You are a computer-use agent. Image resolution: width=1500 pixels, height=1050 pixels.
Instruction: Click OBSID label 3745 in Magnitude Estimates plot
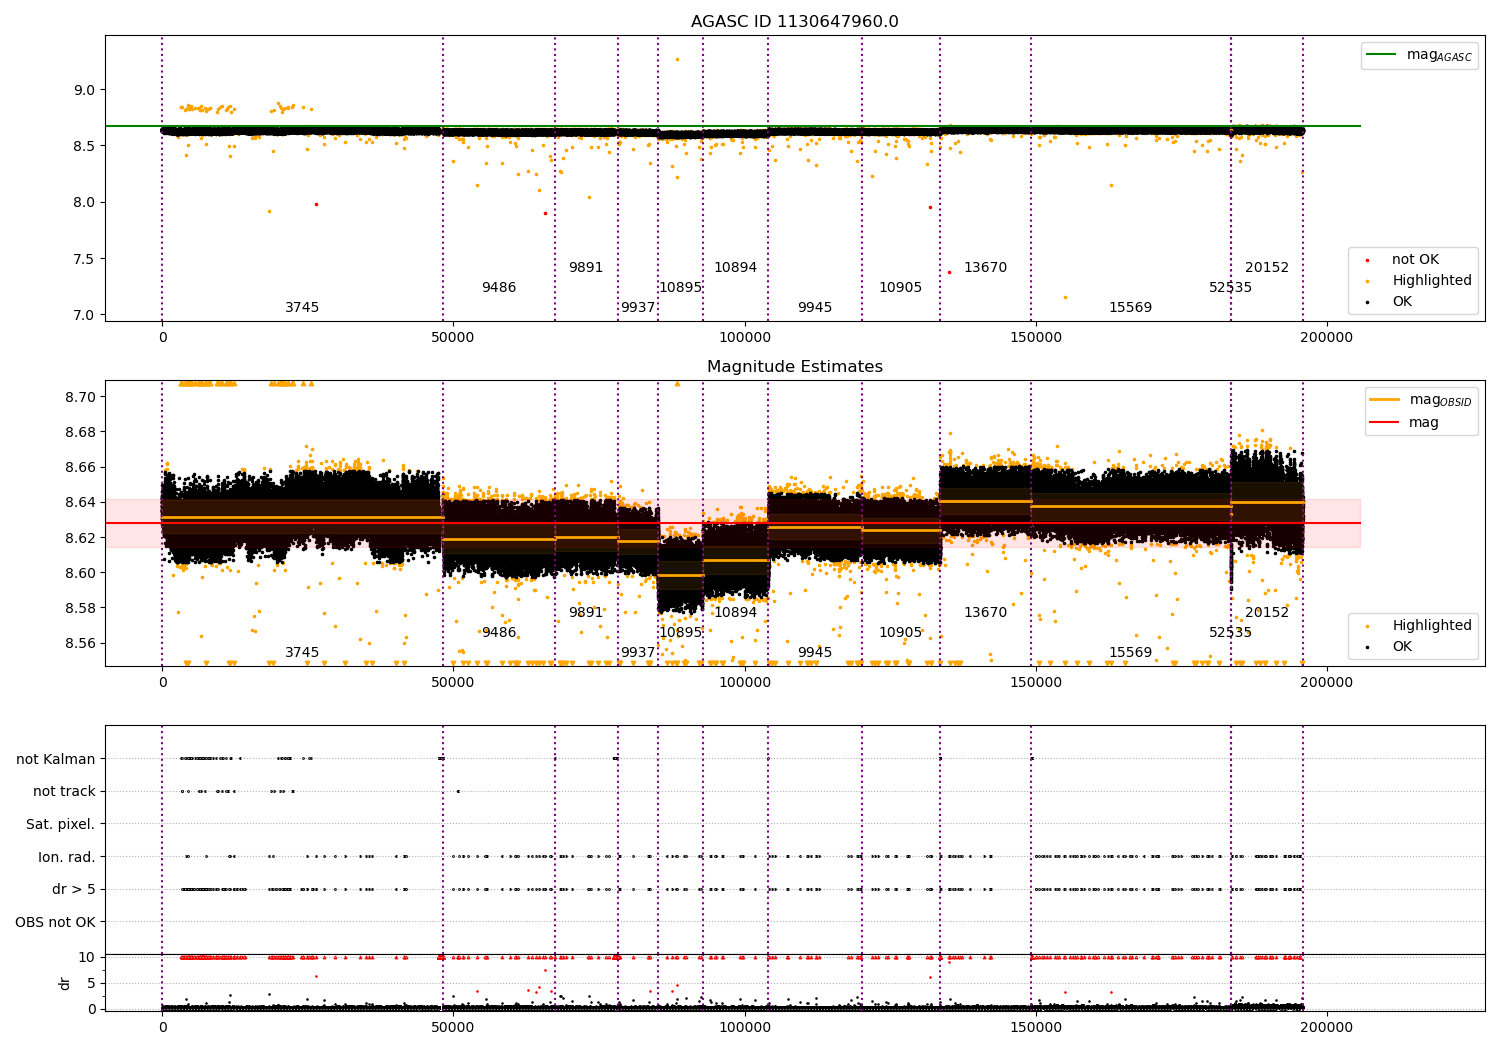click(x=302, y=653)
